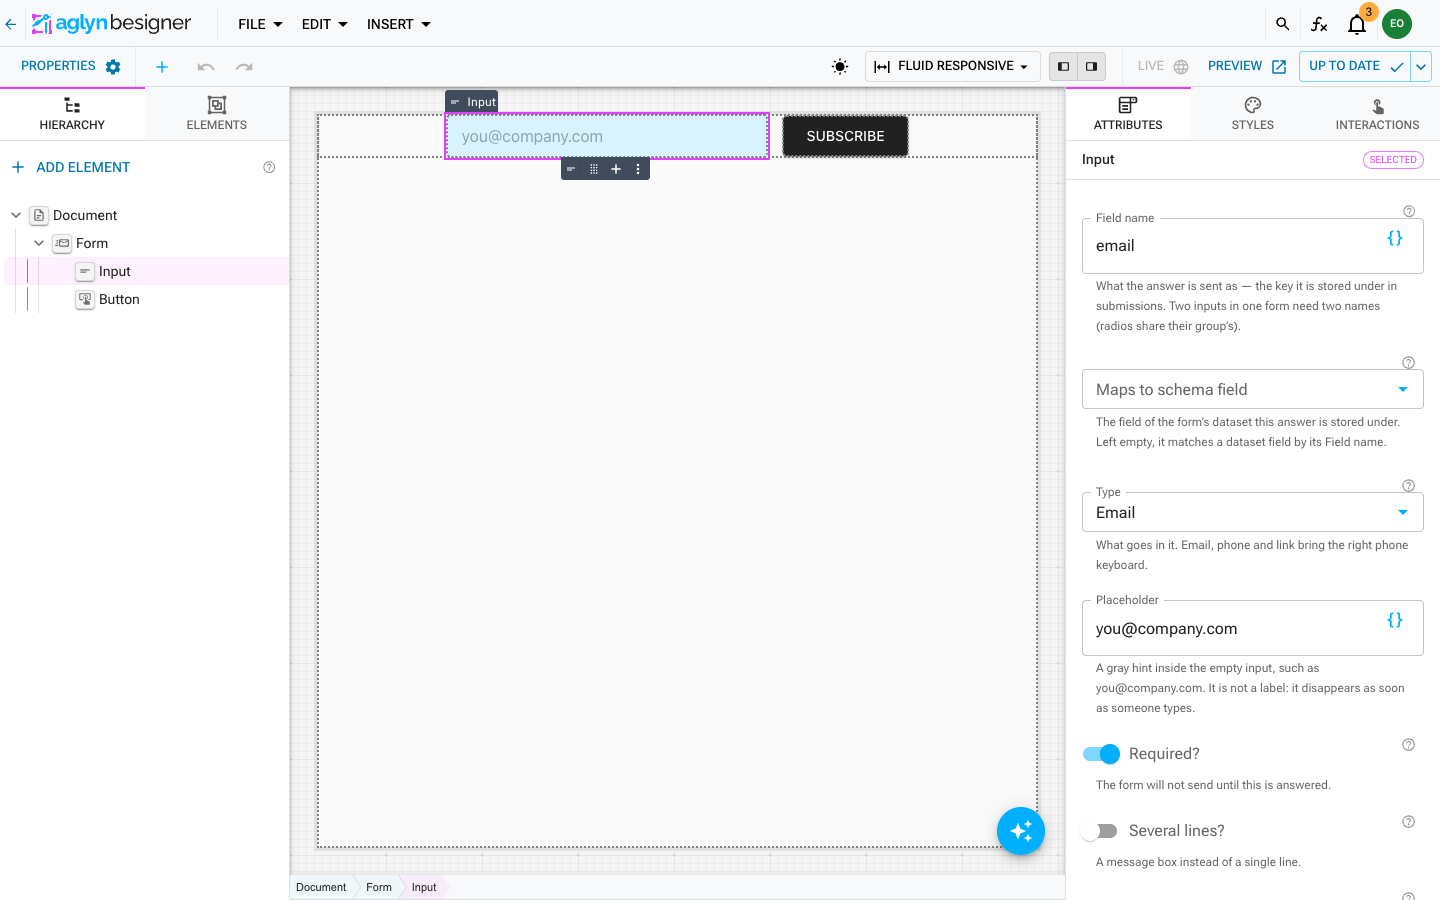
Task: Switch to the Elements tab
Action: coord(217,114)
